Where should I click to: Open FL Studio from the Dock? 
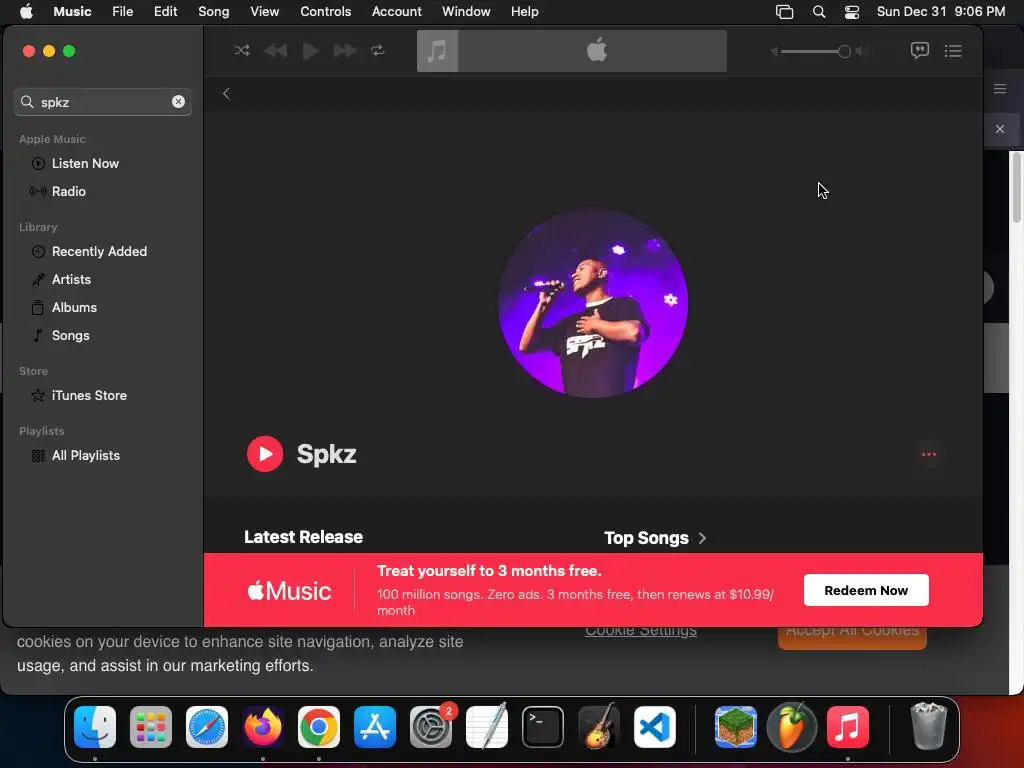click(x=792, y=727)
